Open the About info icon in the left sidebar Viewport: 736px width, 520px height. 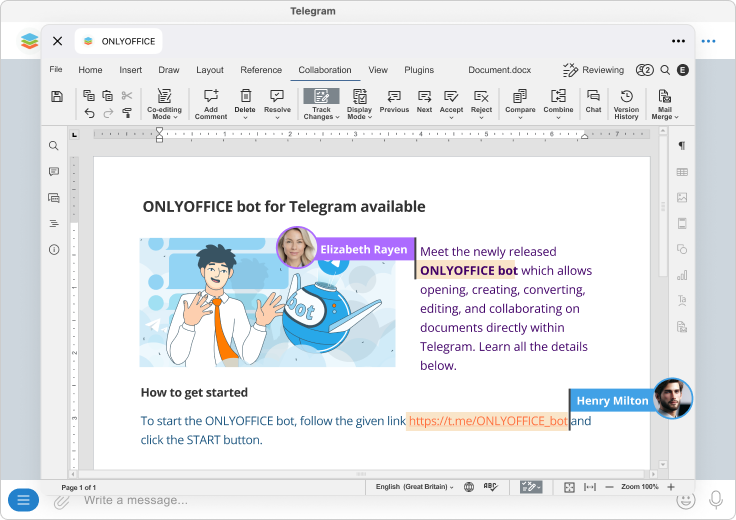pyautogui.click(x=54, y=249)
